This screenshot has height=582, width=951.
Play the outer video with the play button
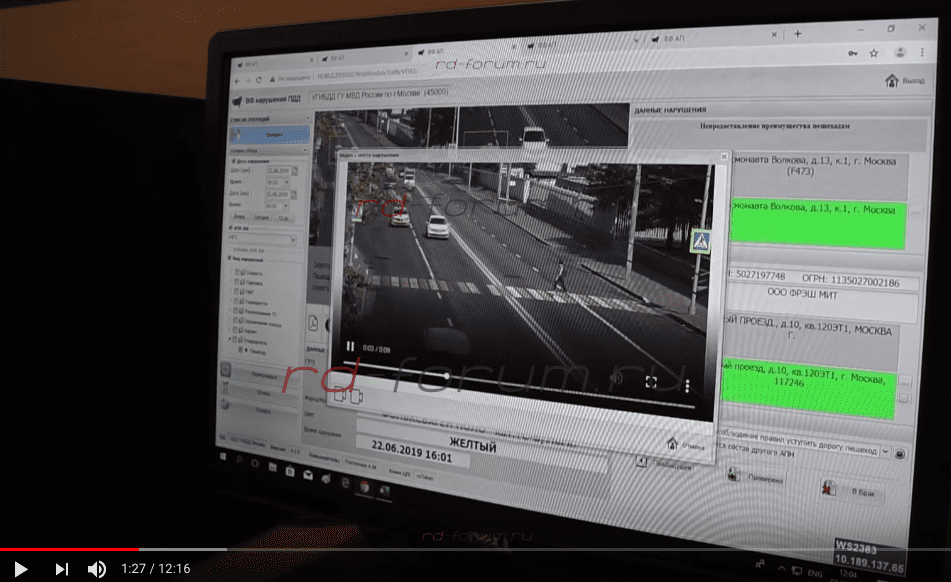(x=21, y=569)
